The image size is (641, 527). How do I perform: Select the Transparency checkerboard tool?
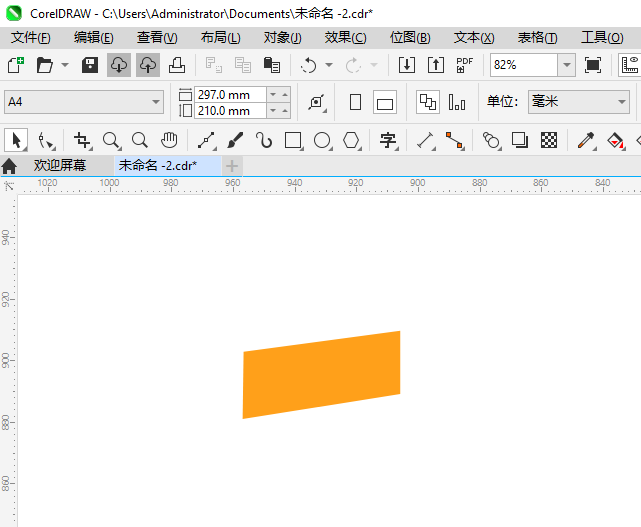549,140
